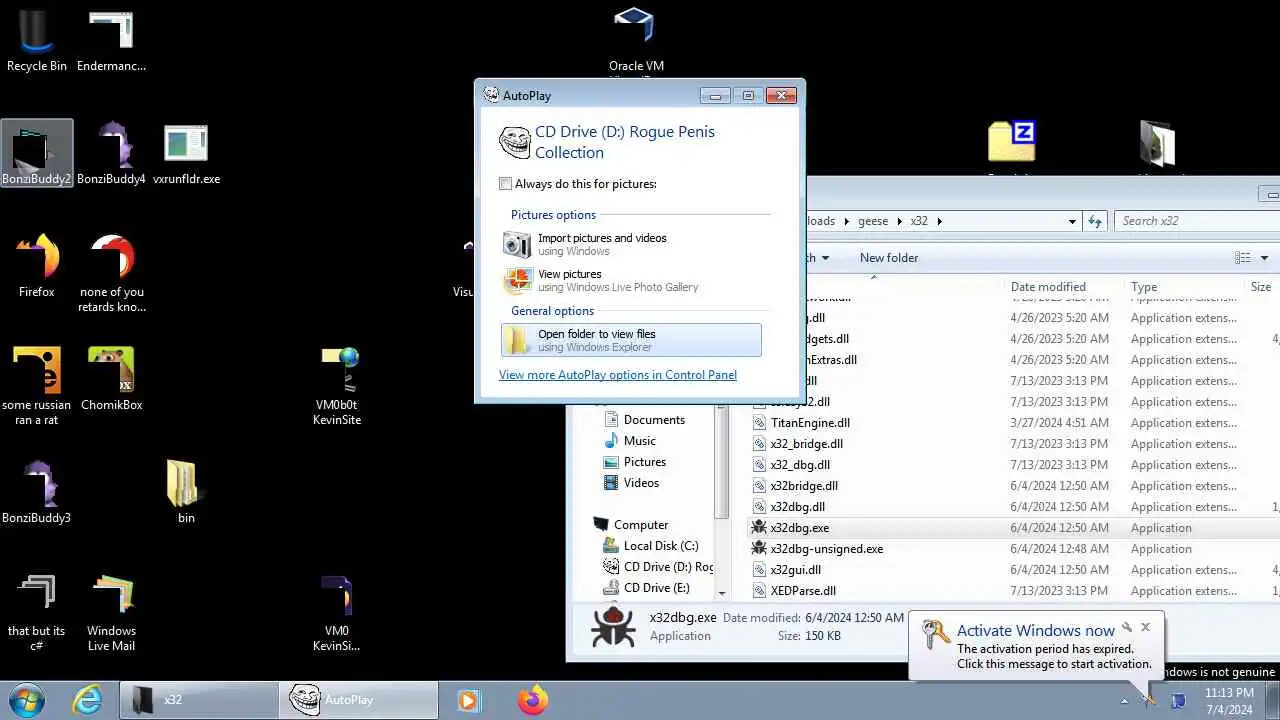Open the Recycle Bin desktop icon
1280x720 pixels.
[x=37, y=40]
